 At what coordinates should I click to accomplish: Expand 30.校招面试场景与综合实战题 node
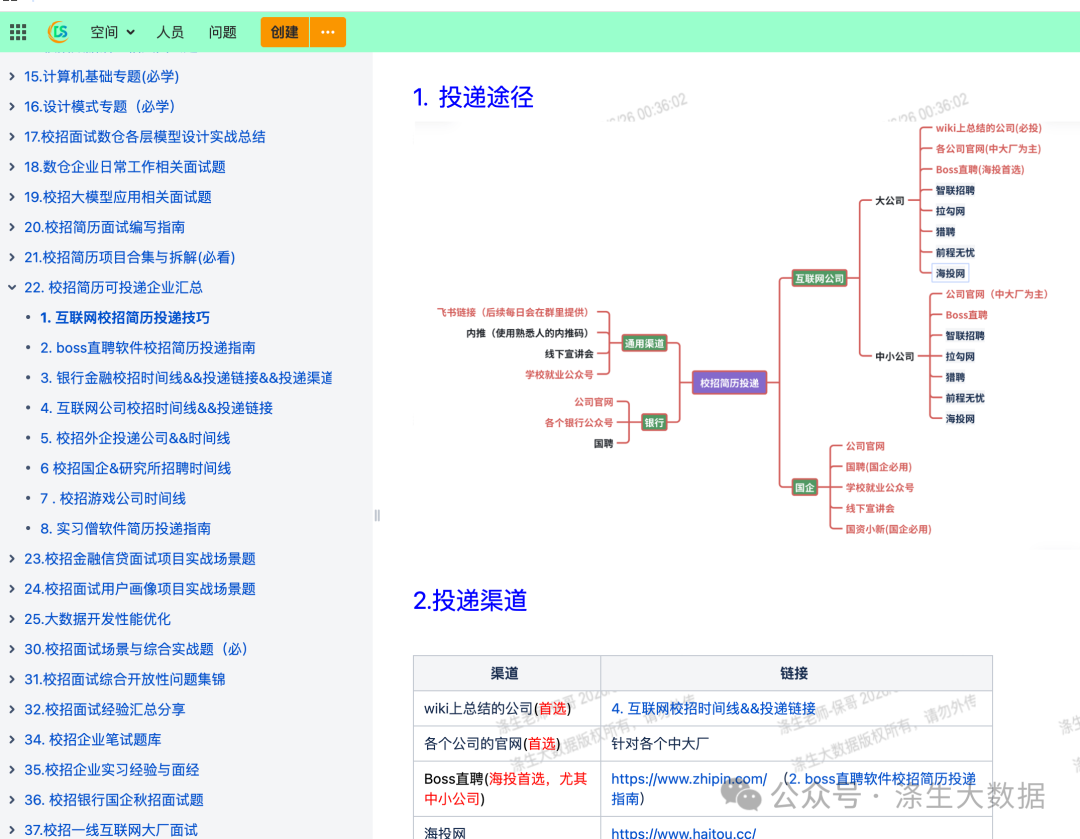12,649
